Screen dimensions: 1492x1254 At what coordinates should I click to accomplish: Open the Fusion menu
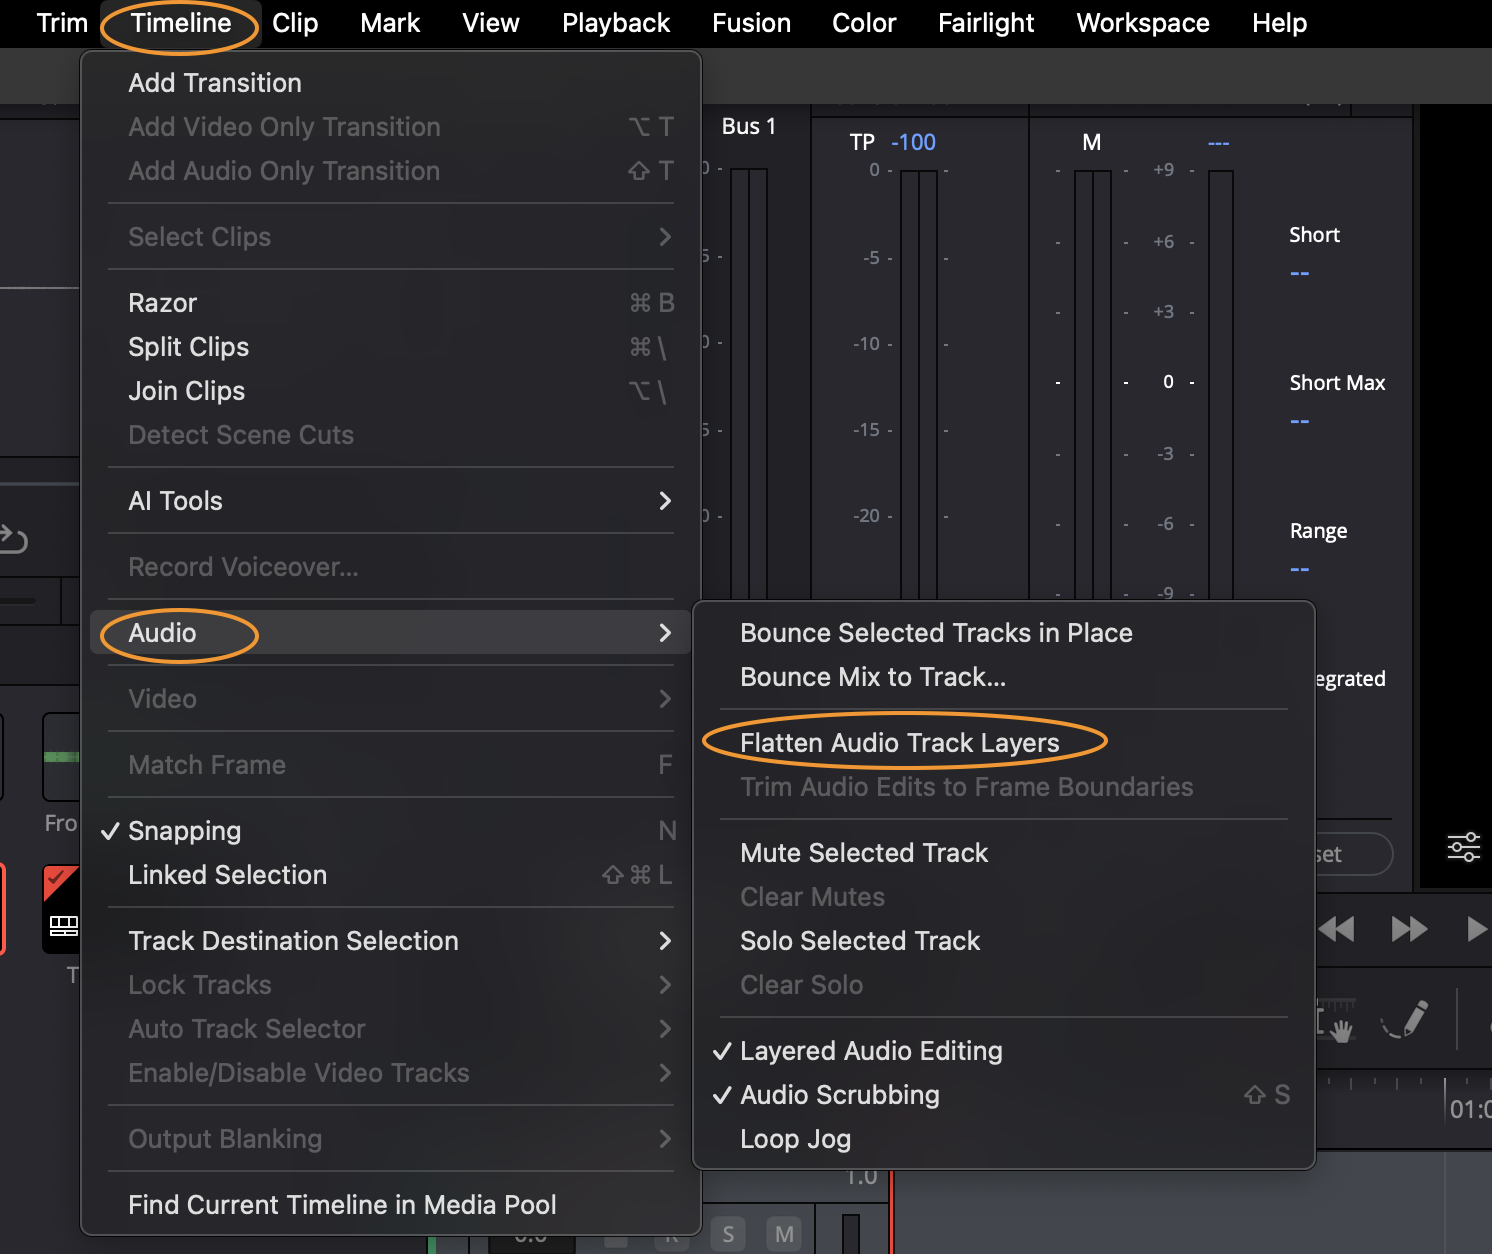coord(752,23)
